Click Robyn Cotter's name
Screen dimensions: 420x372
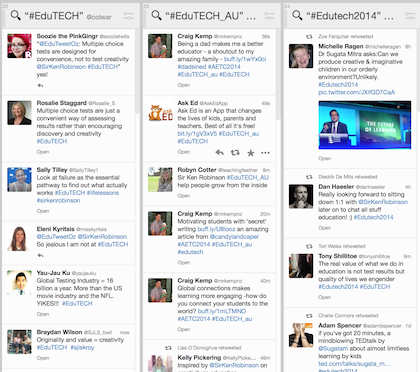click(197, 170)
